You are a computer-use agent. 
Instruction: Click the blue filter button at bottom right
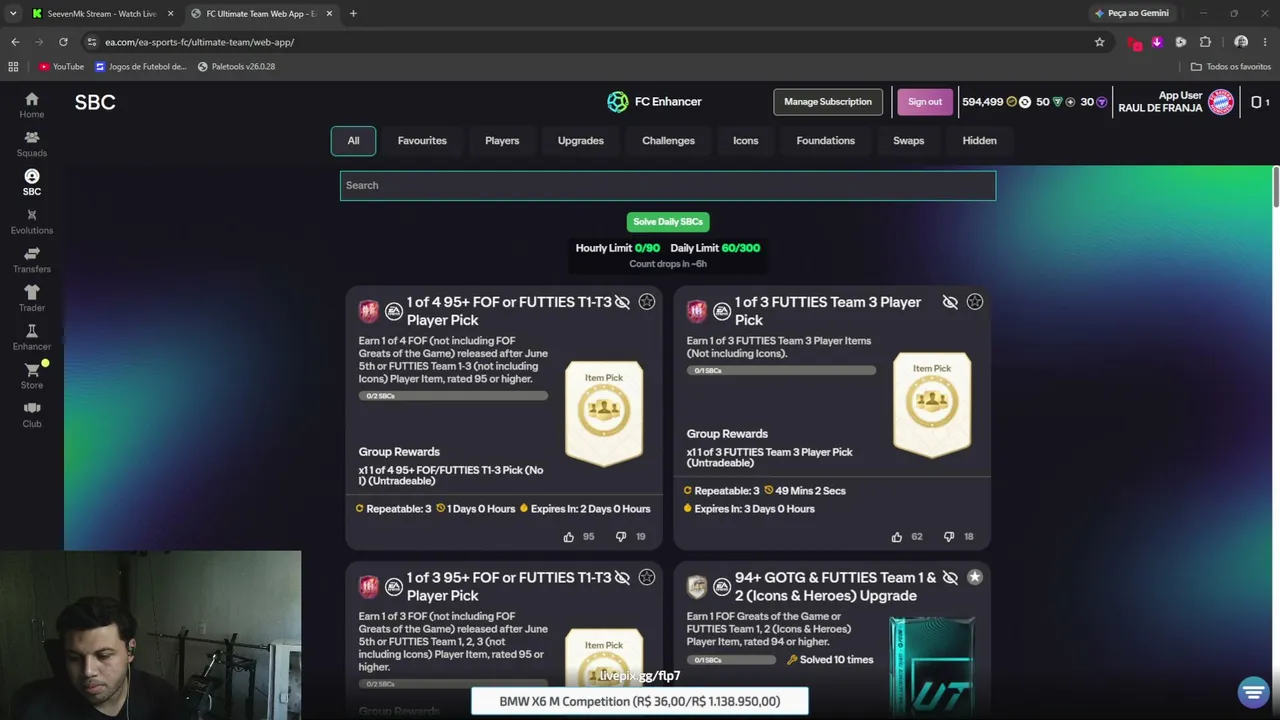coord(1253,692)
